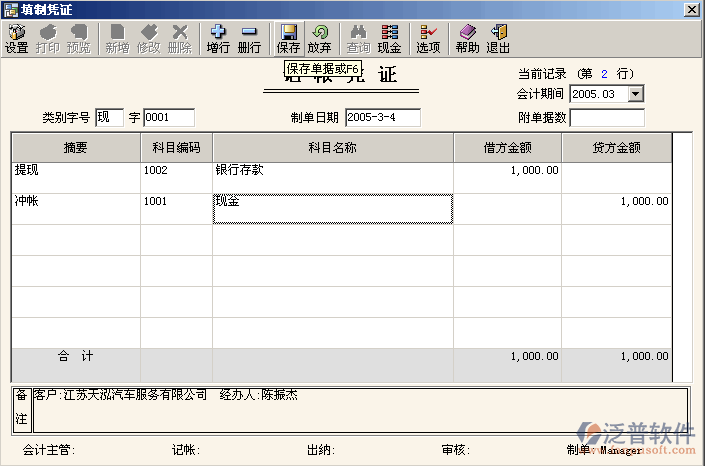Viewport: 706px width, 466px height.
Task: Click the 贷方金额 column header
Action: (x=616, y=148)
